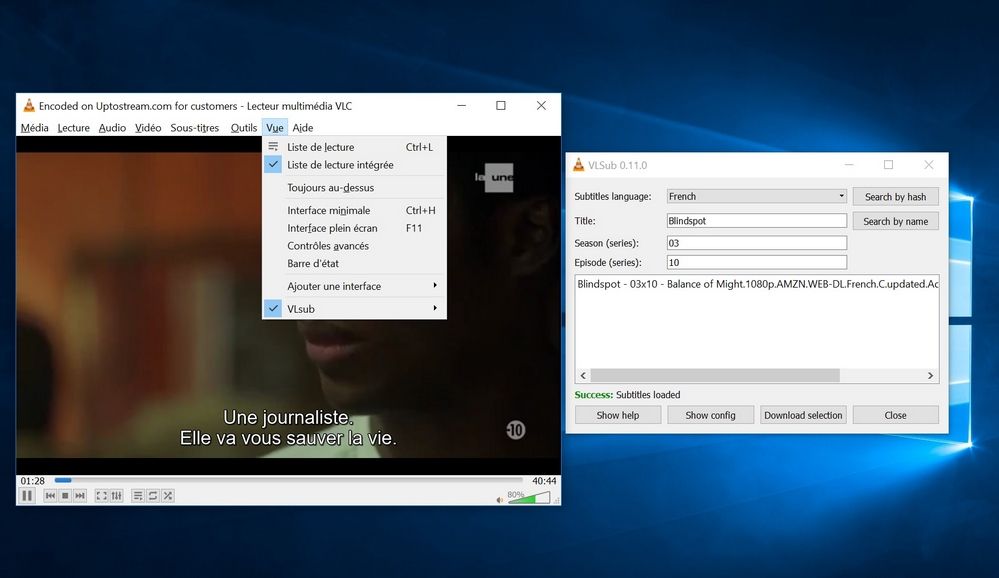Mute audio using the speaker icon

pos(500,500)
